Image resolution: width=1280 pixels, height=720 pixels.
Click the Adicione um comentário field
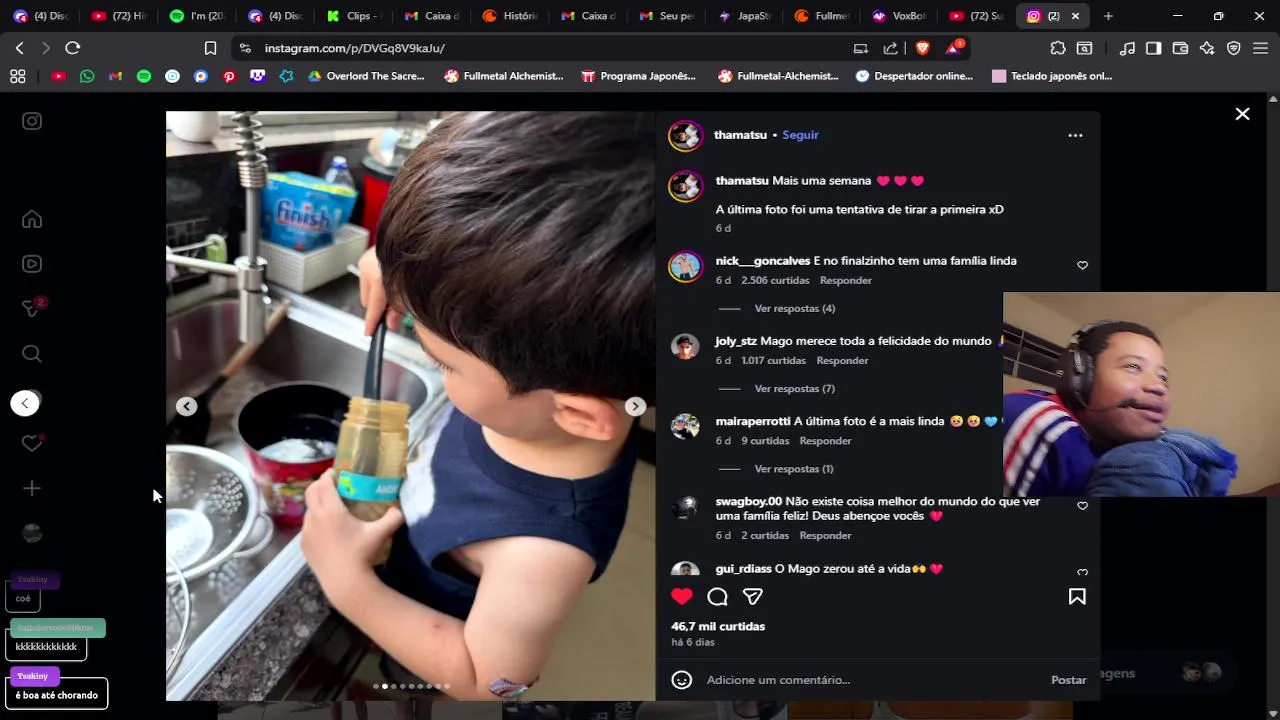coord(870,680)
